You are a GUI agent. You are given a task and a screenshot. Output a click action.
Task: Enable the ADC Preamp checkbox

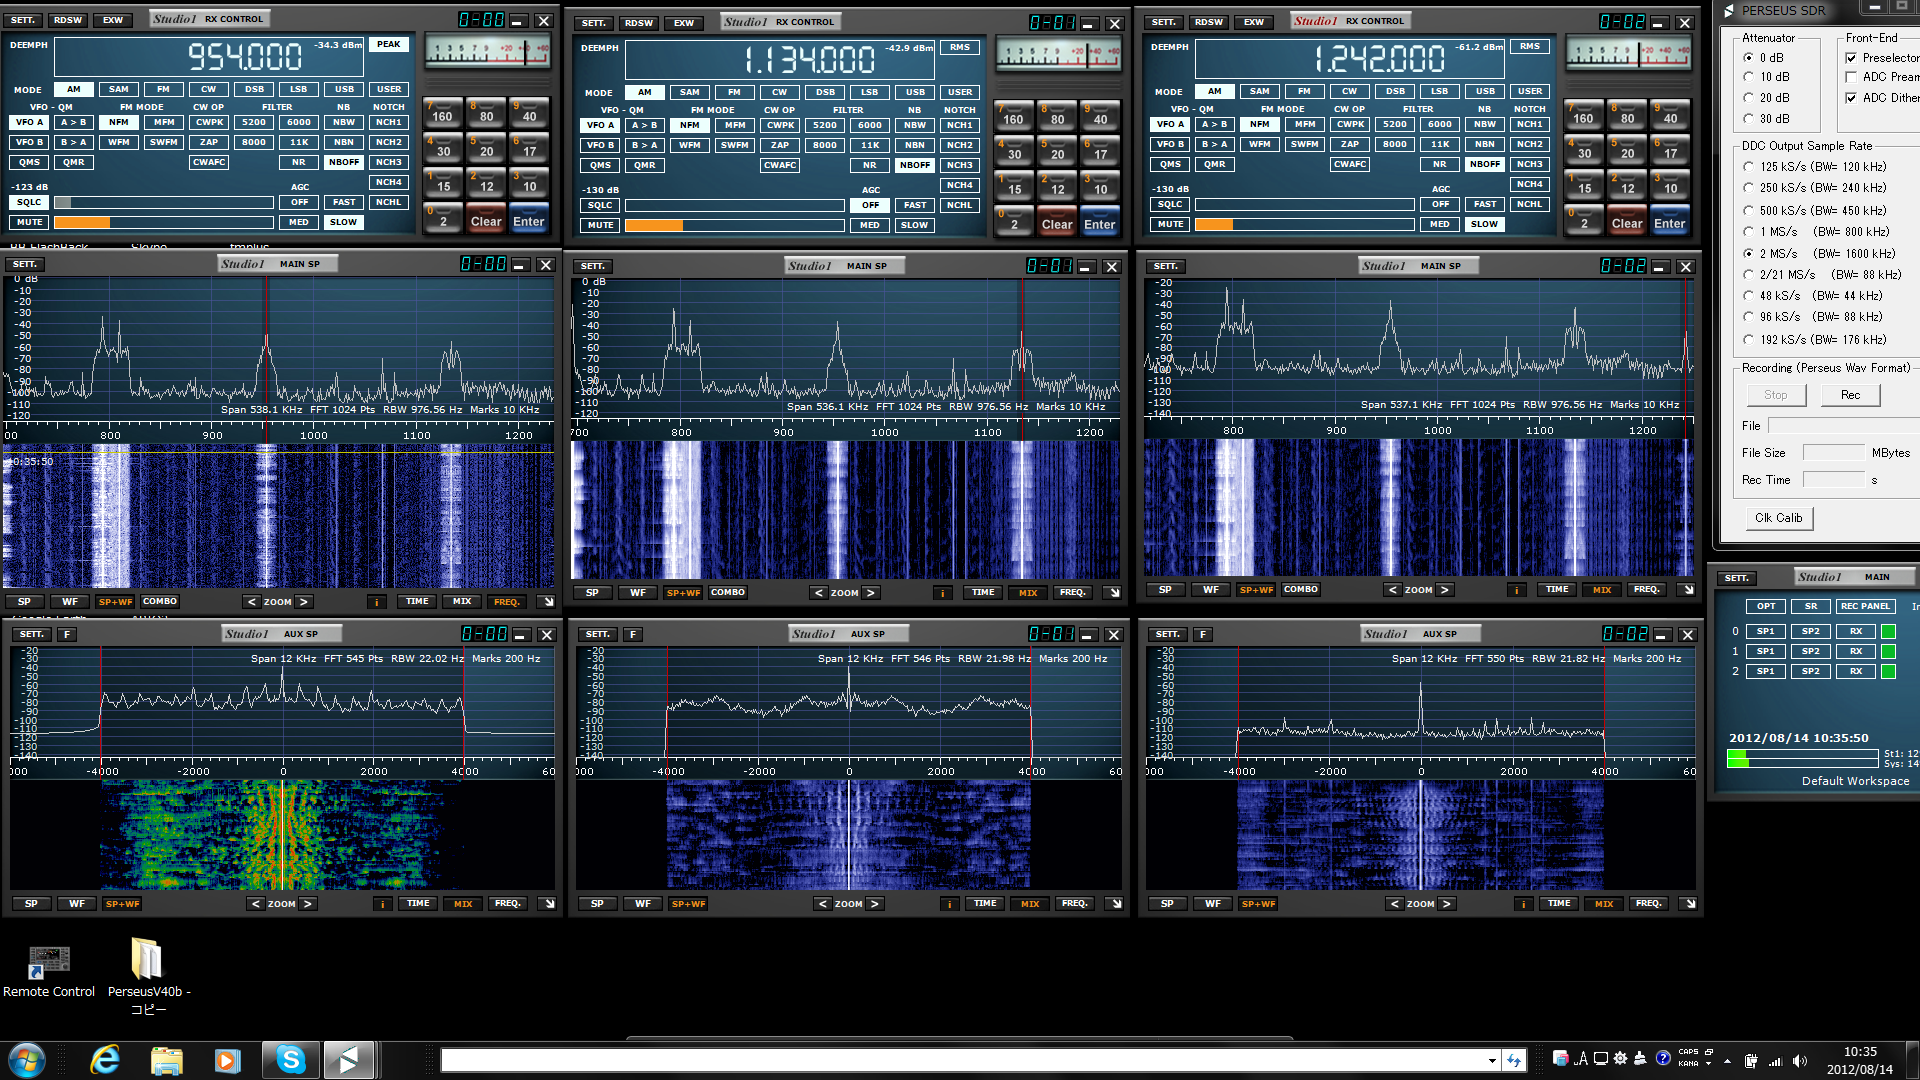1851,77
